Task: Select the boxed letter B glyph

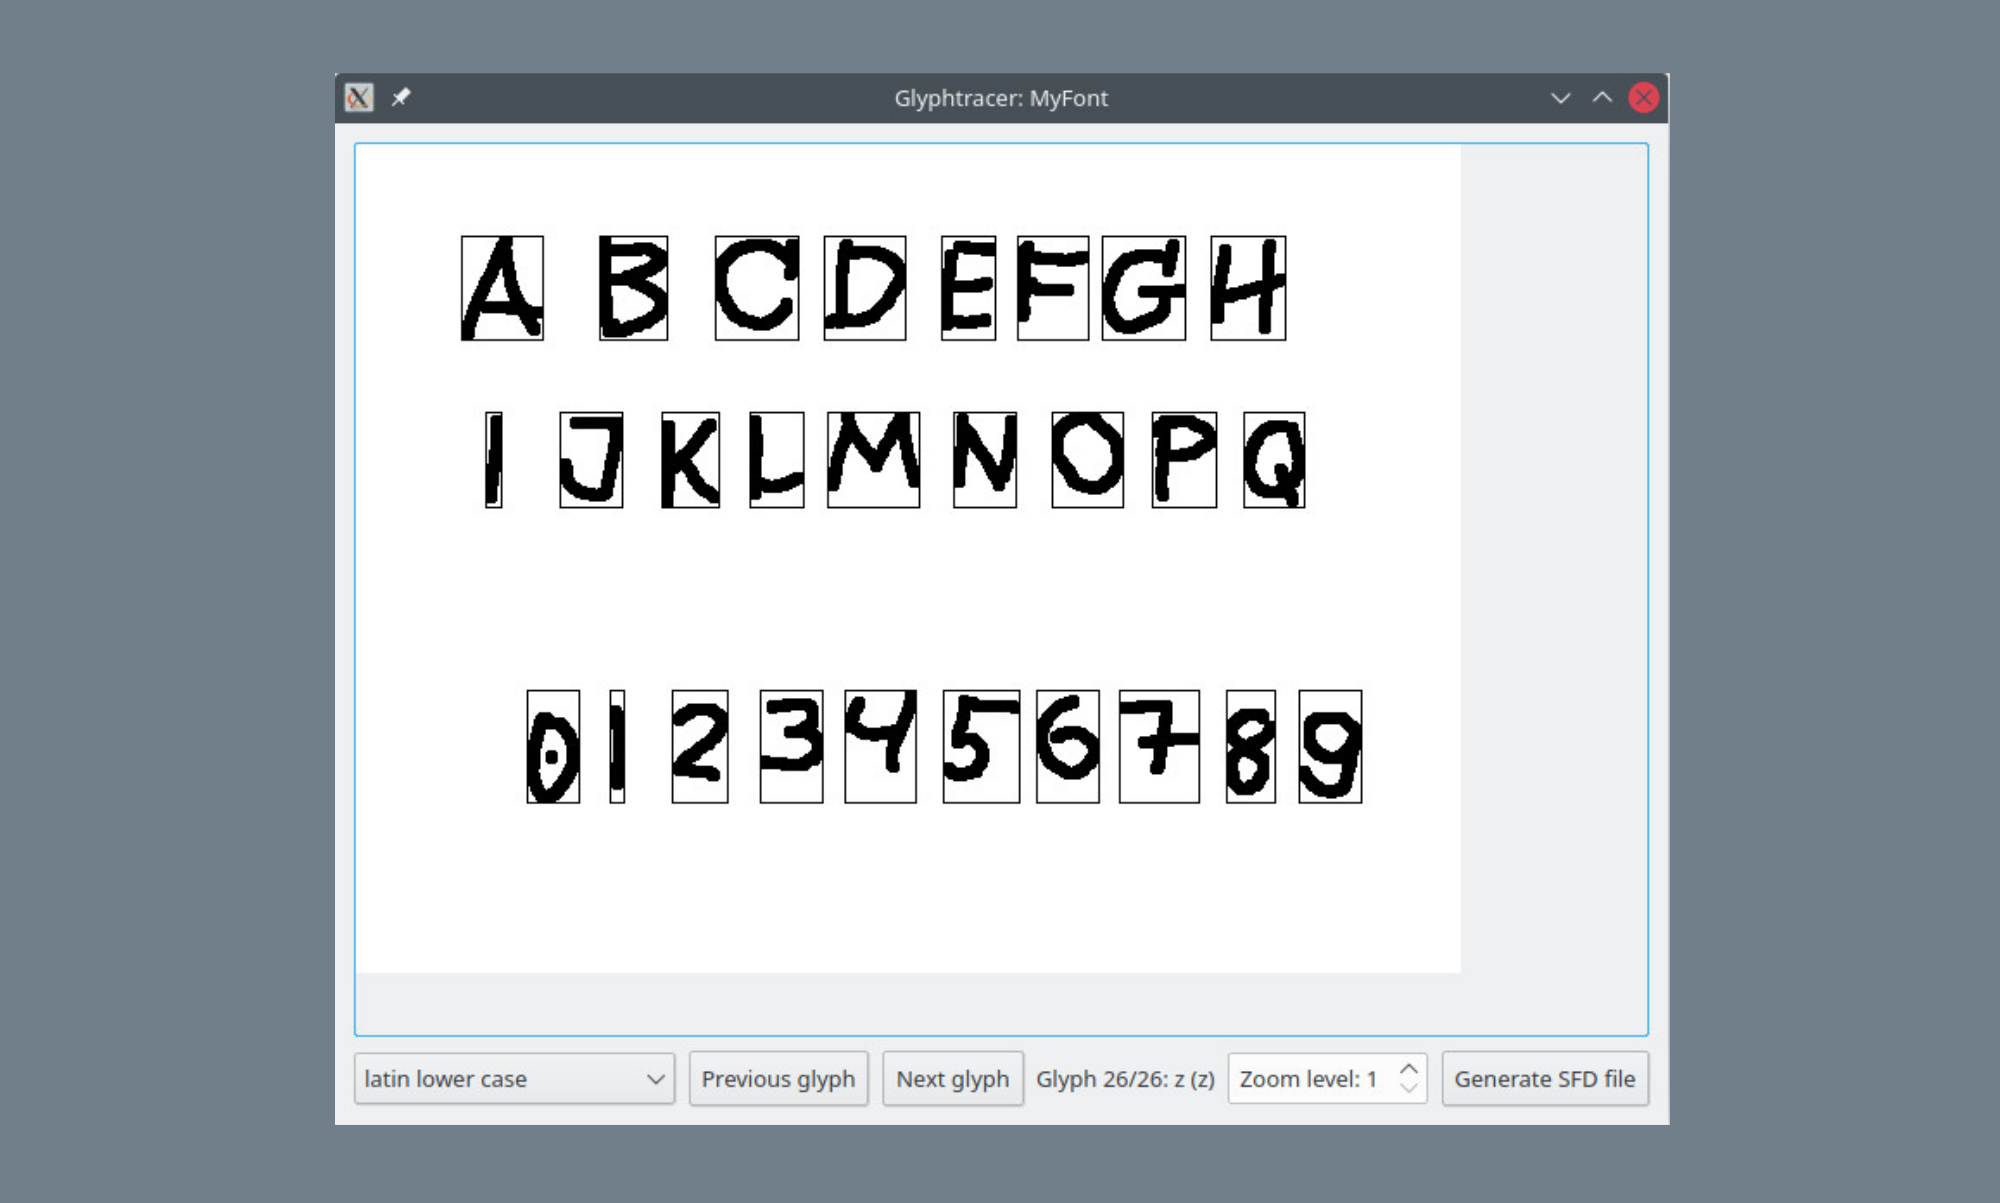Action: click(x=633, y=288)
